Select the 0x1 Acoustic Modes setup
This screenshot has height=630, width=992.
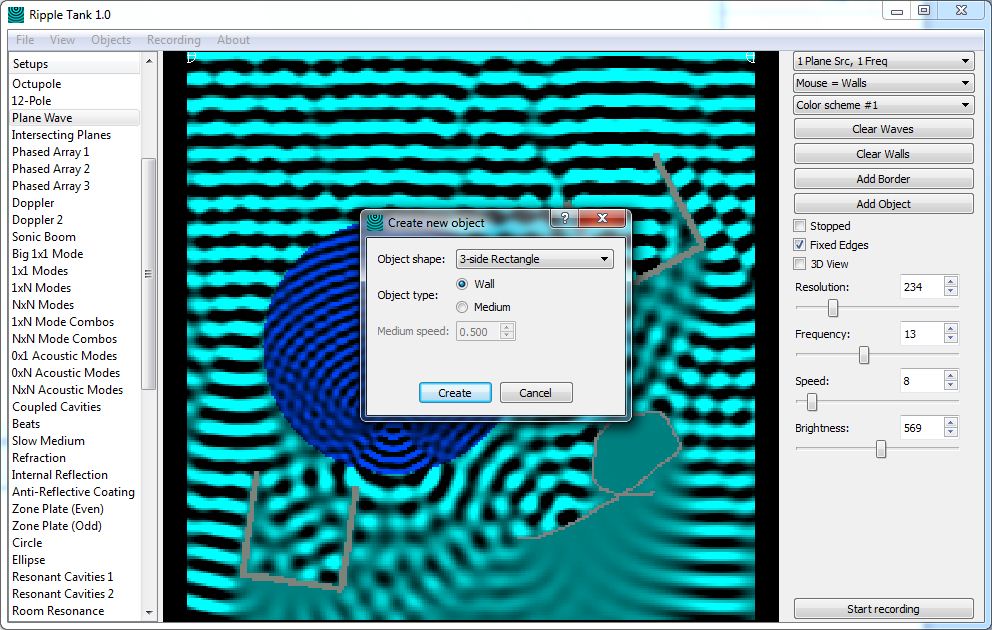tap(64, 356)
